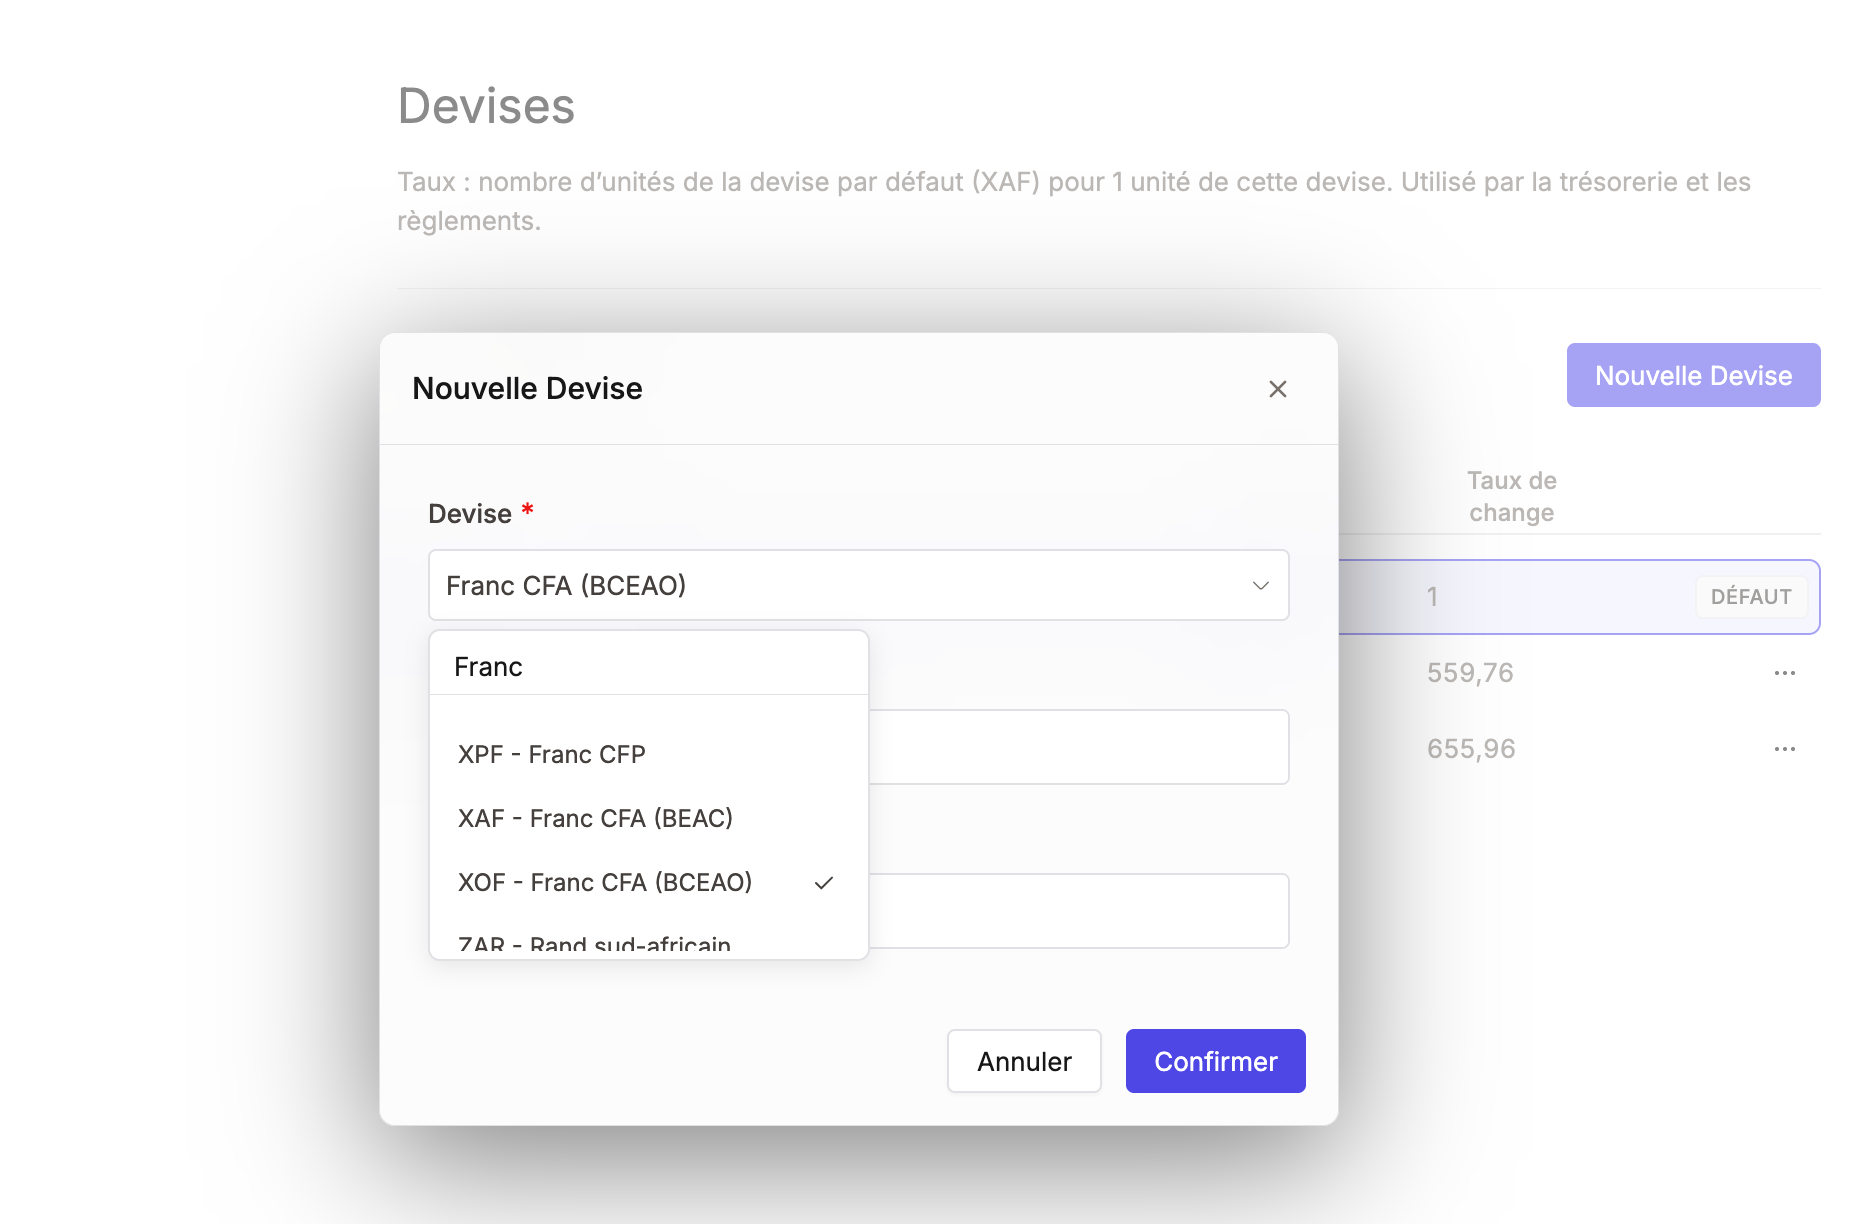Select the 655,96 exchange rate cell
This screenshot has height=1224, width=1866.
pyautogui.click(x=1471, y=749)
